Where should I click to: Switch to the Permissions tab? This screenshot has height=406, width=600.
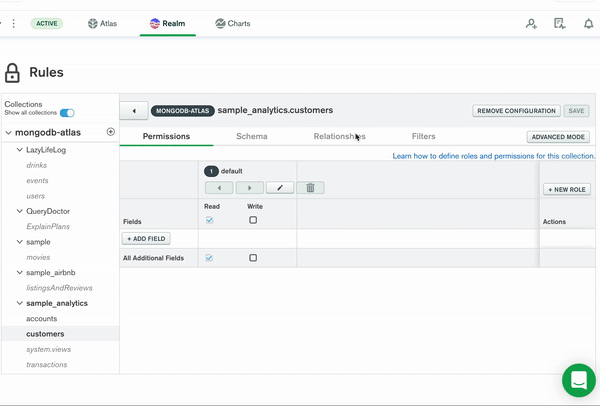166,137
